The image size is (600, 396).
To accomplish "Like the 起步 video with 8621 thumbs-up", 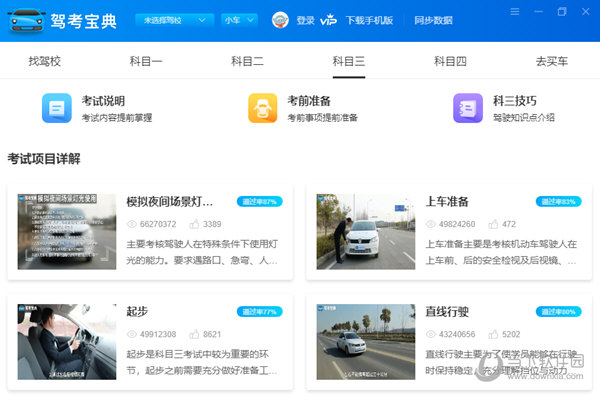I will [x=194, y=334].
